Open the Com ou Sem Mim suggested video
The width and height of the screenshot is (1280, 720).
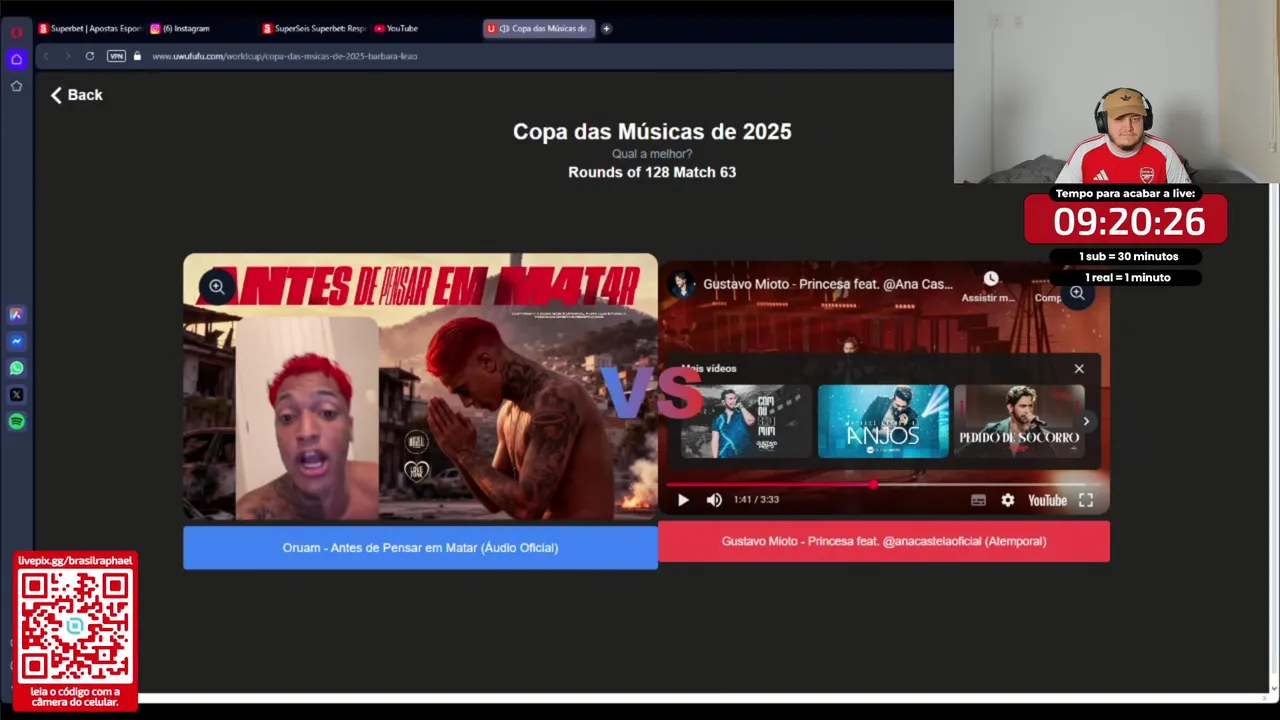coord(746,421)
